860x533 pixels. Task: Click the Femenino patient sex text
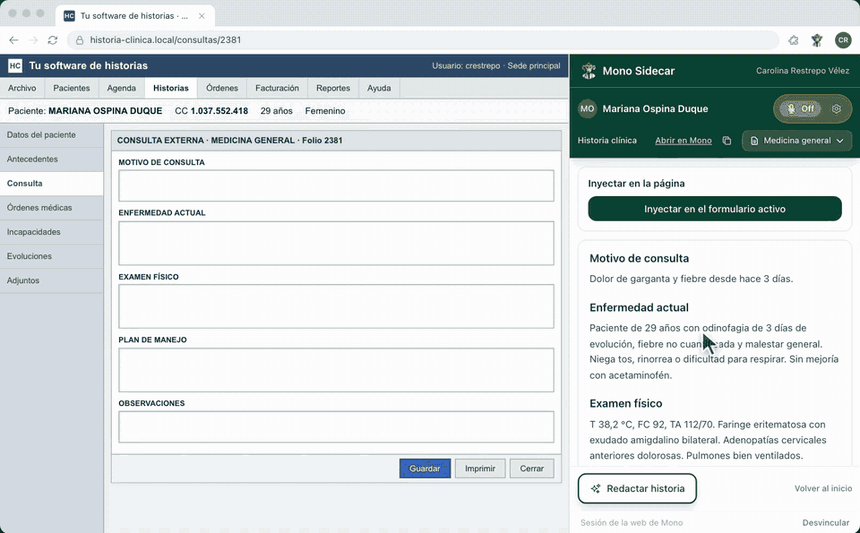(x=325, y=111)
